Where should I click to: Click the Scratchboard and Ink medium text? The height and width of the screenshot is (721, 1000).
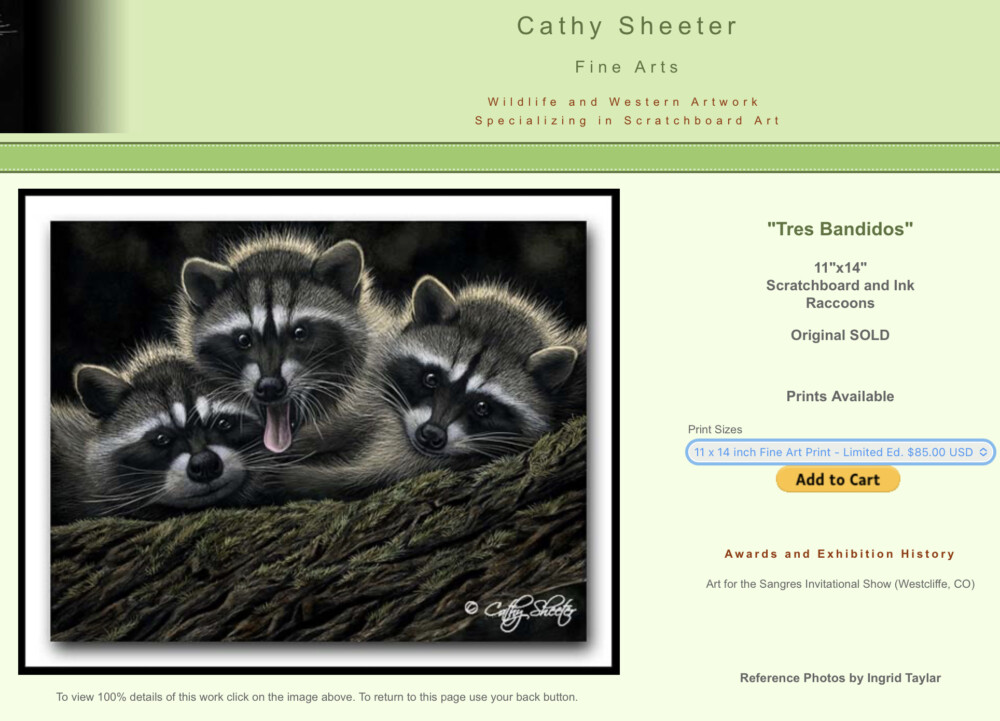coord(840,286)
